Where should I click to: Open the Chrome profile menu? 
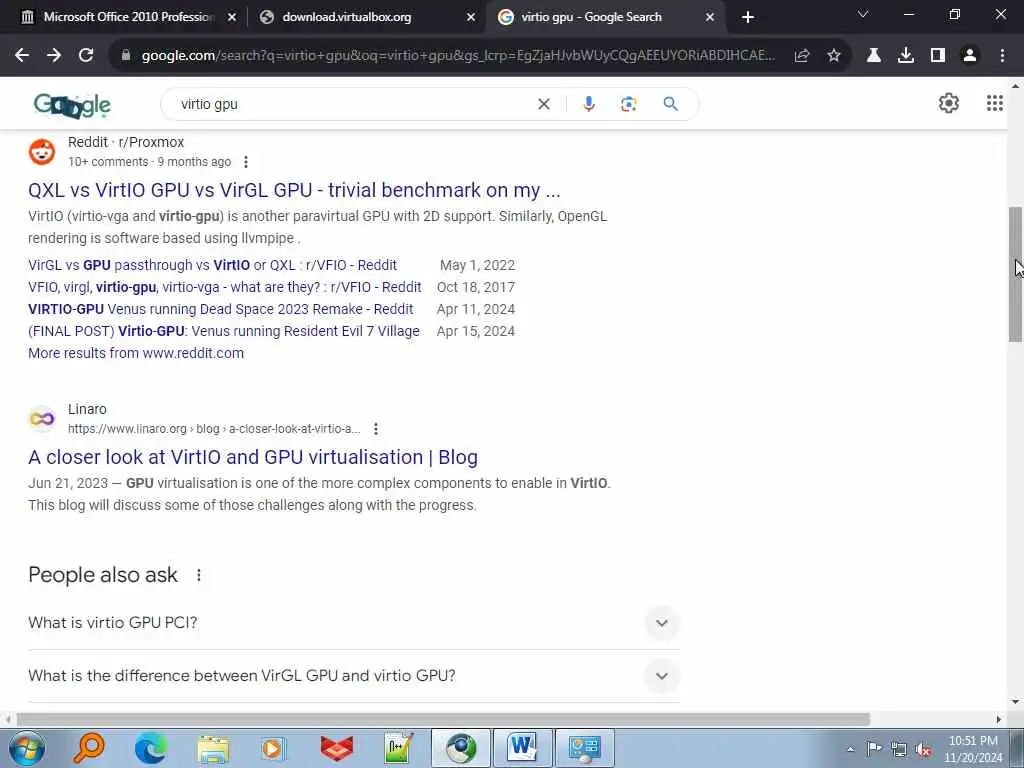(x=970, y=56)
